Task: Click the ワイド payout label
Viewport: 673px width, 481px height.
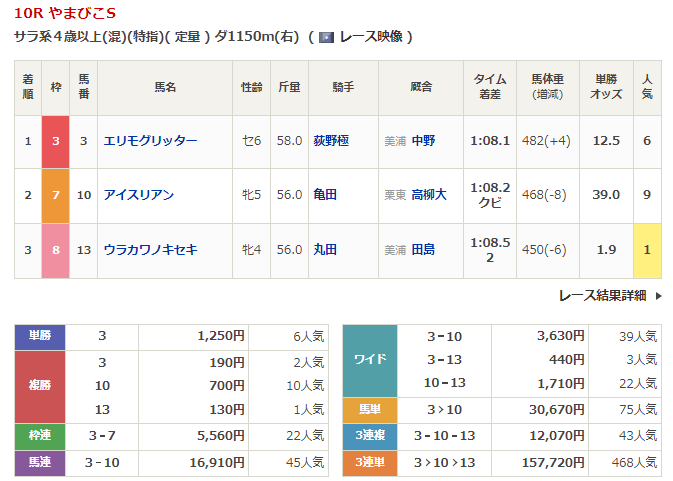Action: [370, 359]
